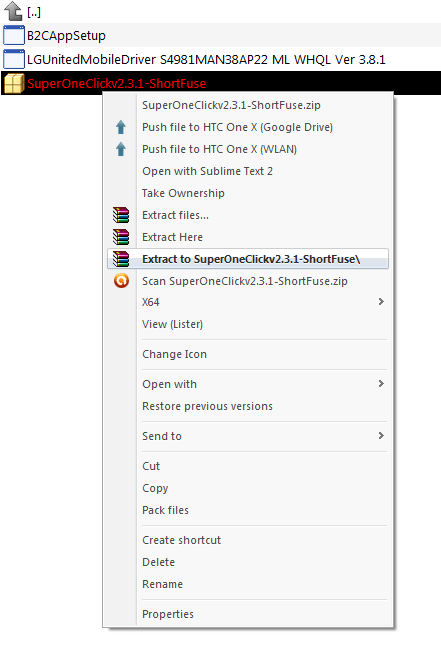Click the up-arrow parent directory icon
The height and width of the screenshot is (645, 441).
pos(13,11)
